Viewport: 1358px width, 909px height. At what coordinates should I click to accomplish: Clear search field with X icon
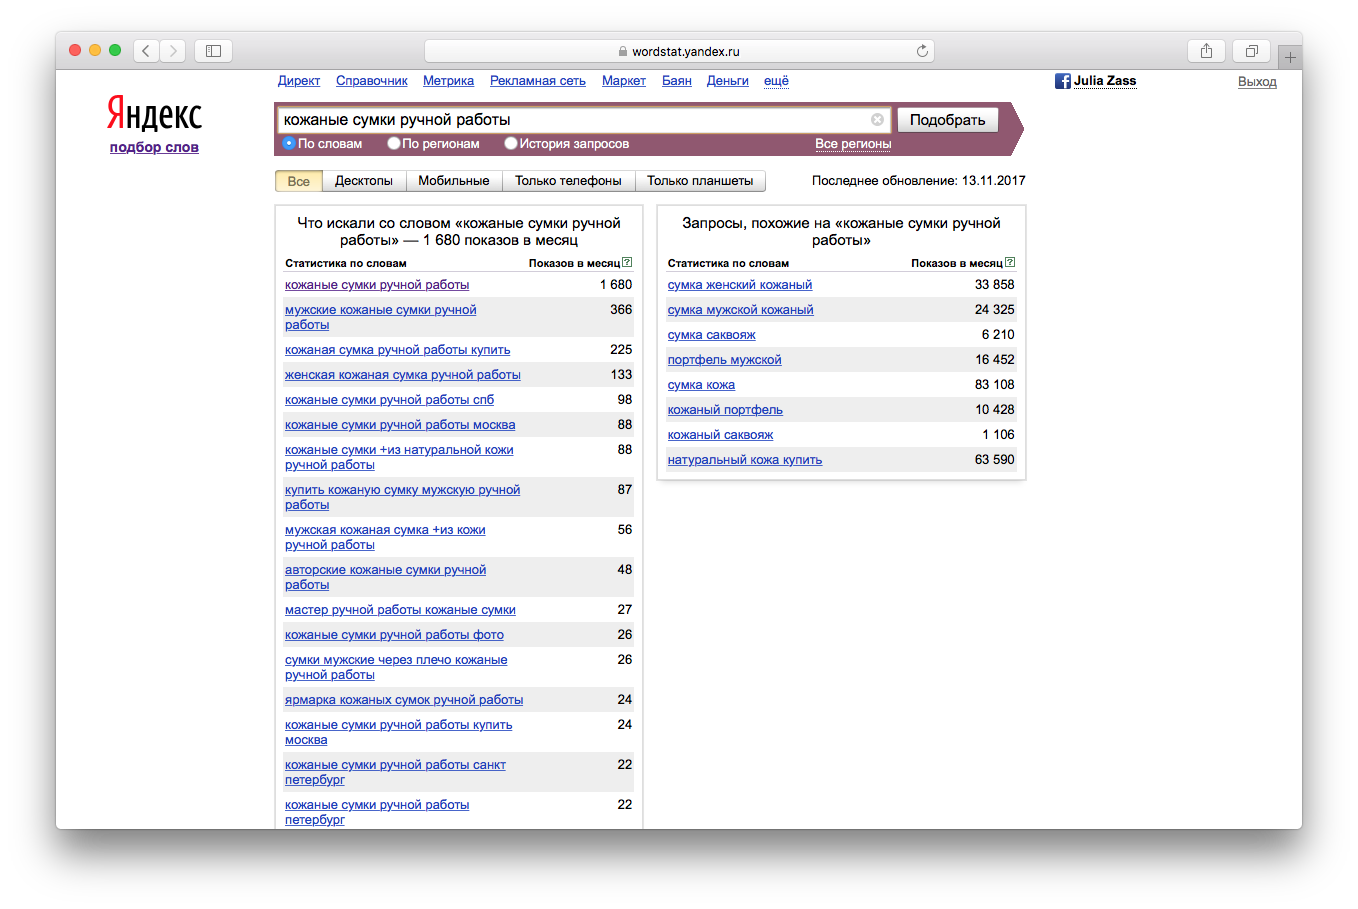coord(877,120)
